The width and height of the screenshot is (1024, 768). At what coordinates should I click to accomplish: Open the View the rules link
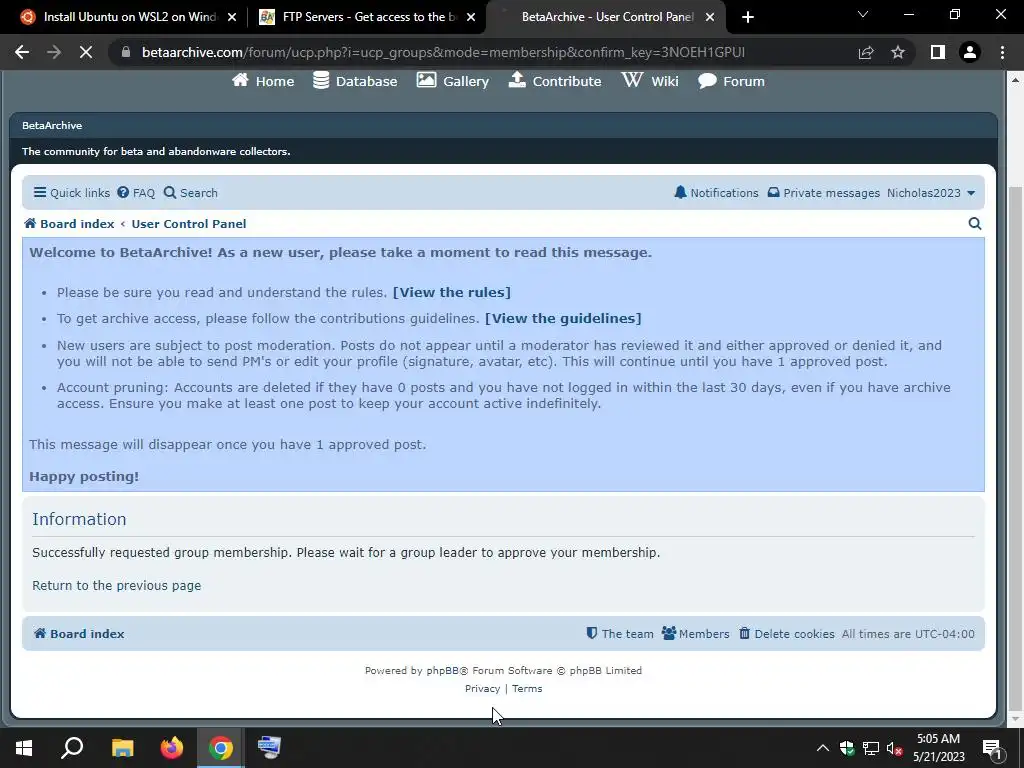point(451,292)
